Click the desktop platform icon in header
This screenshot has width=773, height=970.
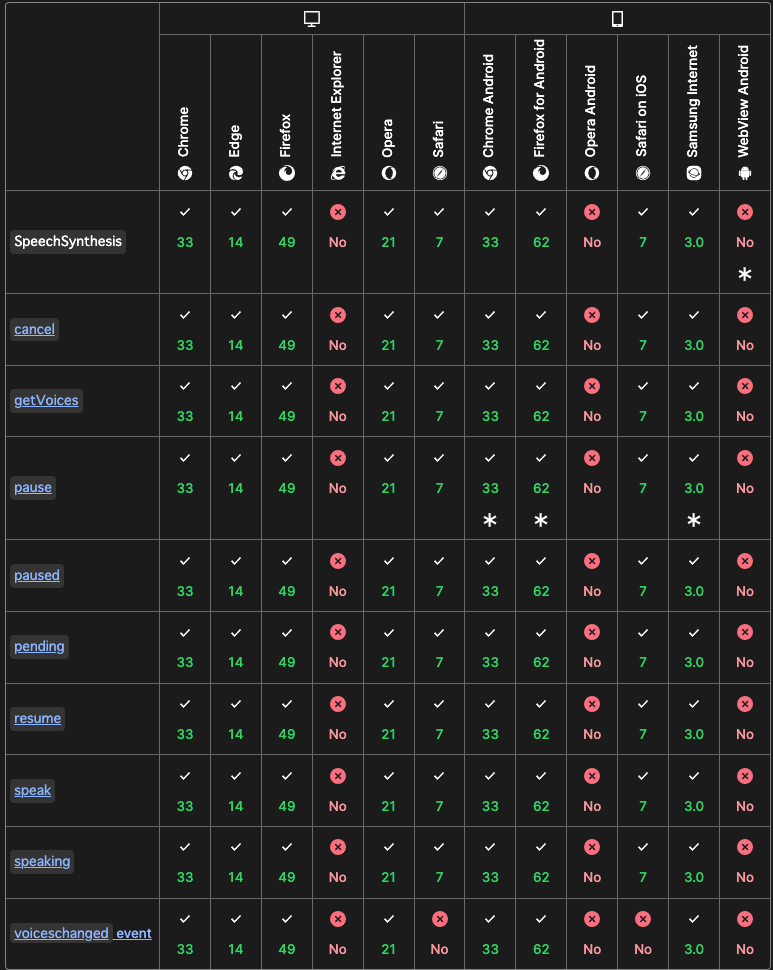pyautogui.click(x=312, y=19)
